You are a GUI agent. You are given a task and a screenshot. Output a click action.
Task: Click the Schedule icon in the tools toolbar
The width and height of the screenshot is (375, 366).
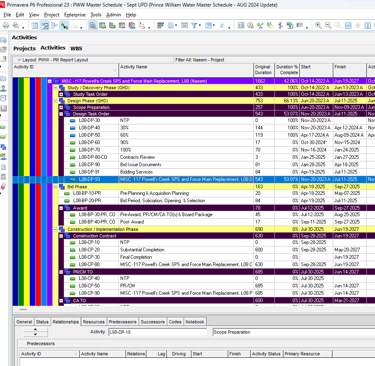pyautogui.click(x=250, y=26)
